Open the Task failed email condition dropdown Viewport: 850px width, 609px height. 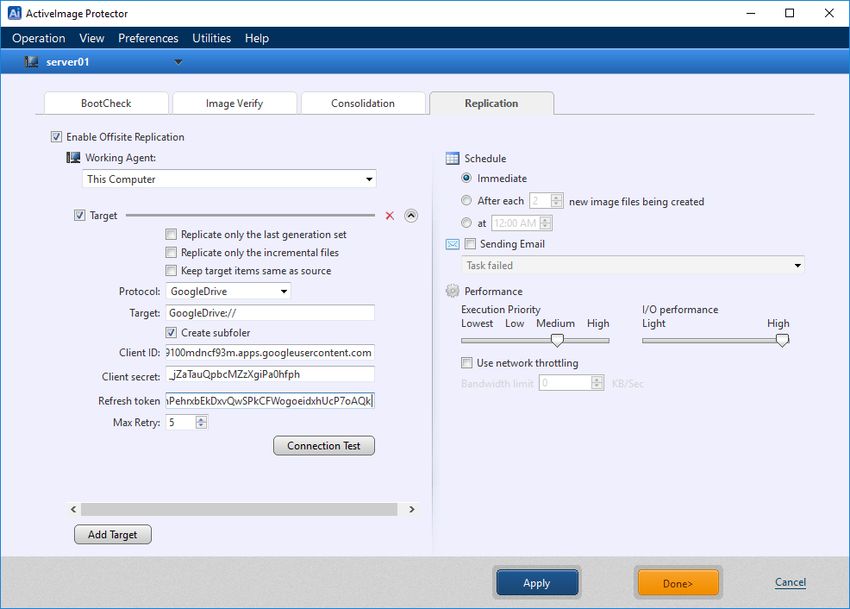coord(797,265)
